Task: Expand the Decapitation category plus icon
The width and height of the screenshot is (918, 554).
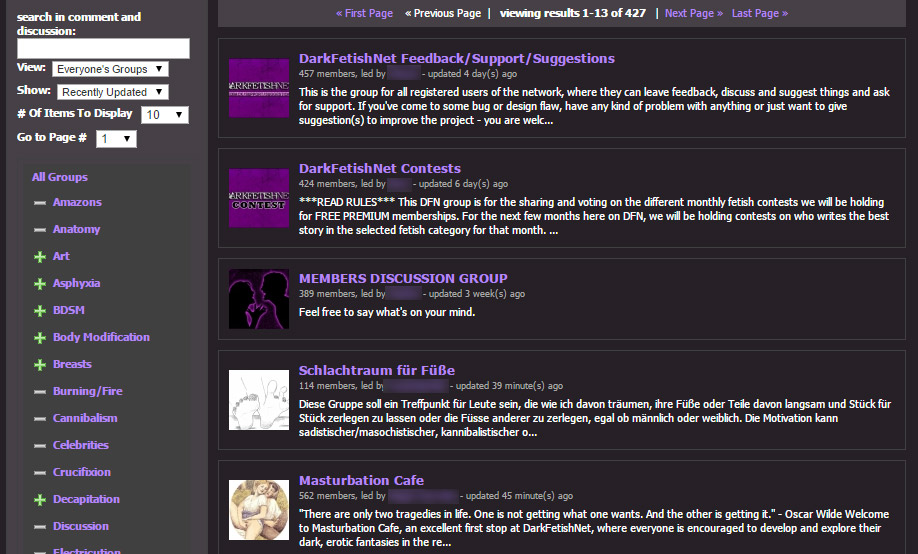Action: pyautogui.click(x=40, y=500)
